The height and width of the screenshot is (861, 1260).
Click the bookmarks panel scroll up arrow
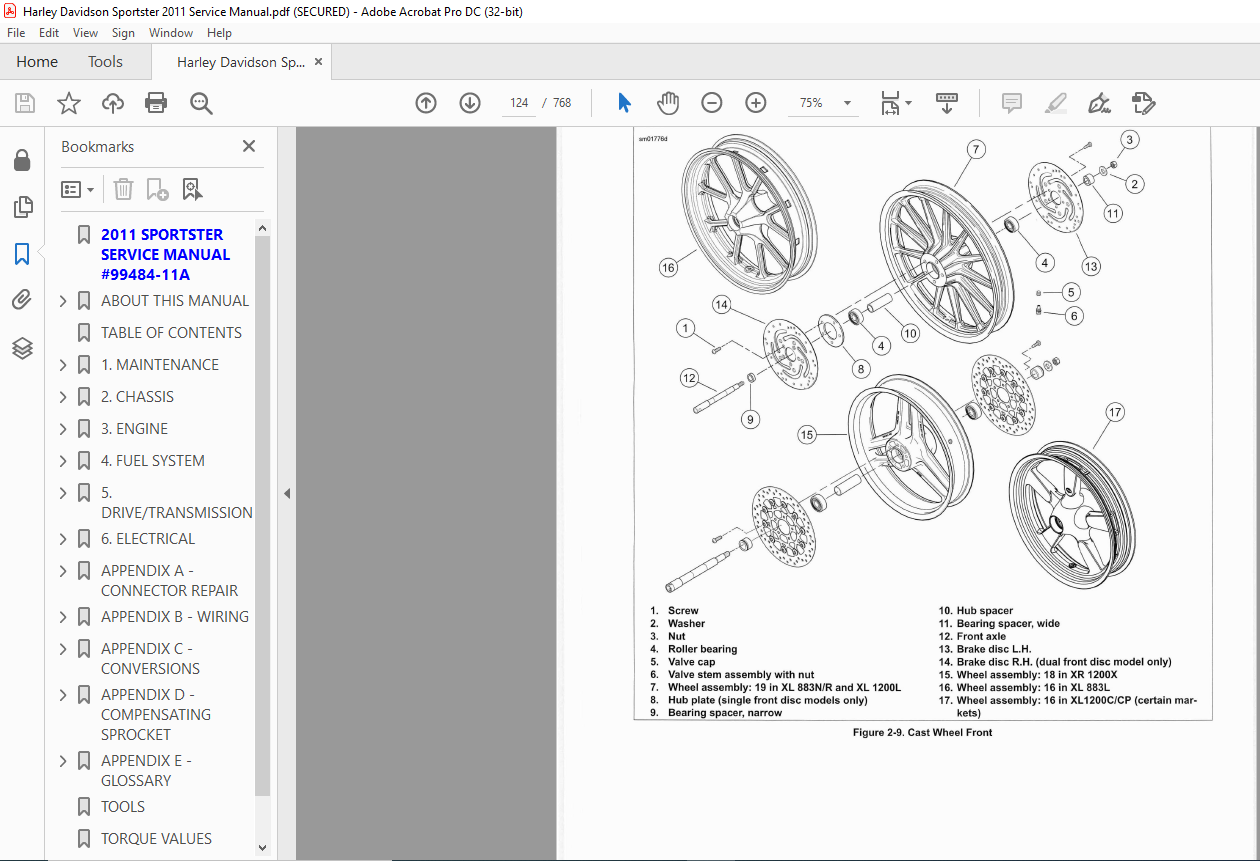(263, 229)
